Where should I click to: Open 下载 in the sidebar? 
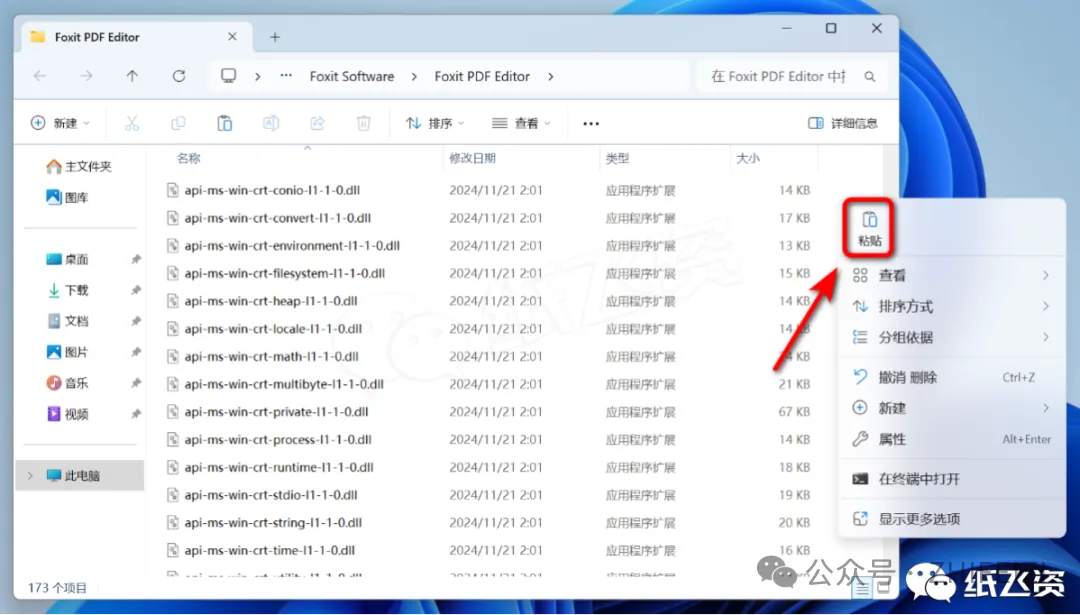click(x=67, y=291)
